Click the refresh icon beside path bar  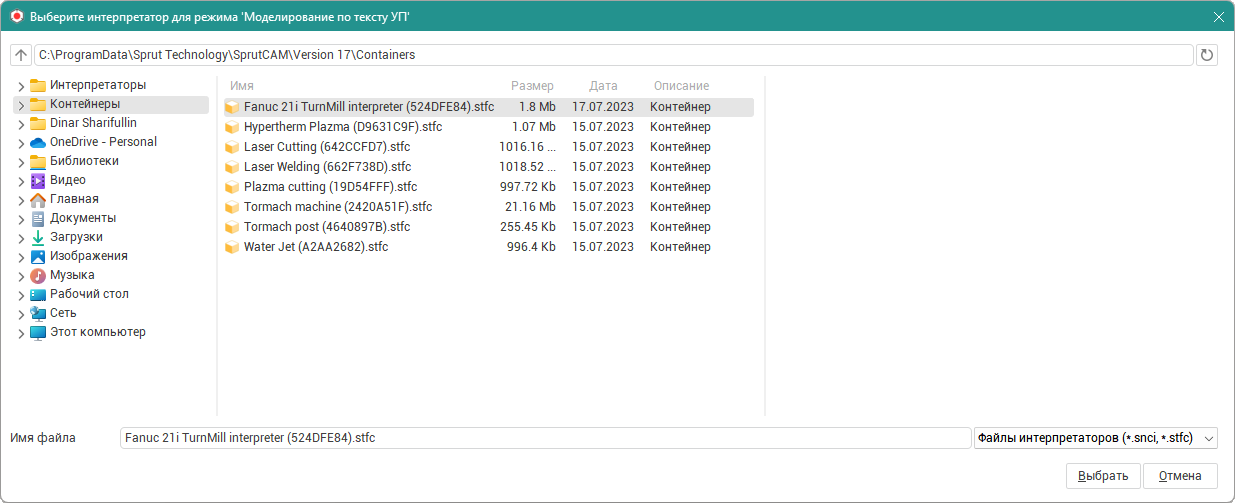[1207, 55]
